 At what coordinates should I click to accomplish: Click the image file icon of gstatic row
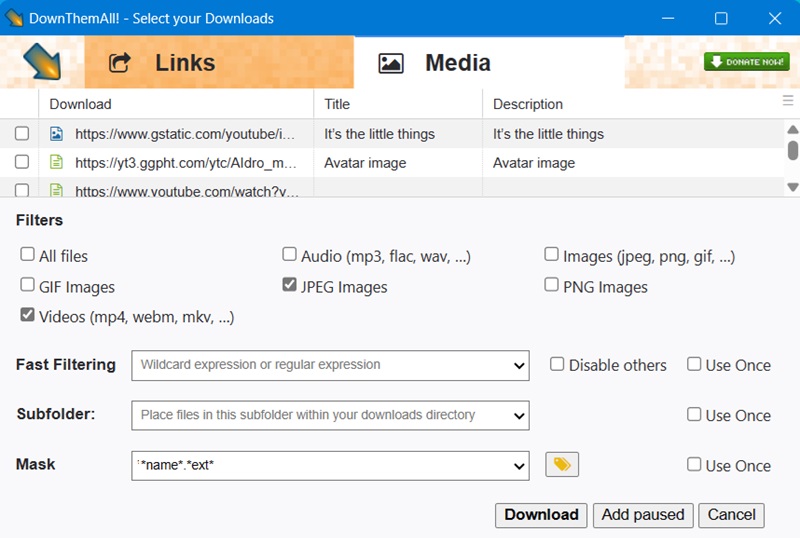pyautogui.click(x=56, y=134)
